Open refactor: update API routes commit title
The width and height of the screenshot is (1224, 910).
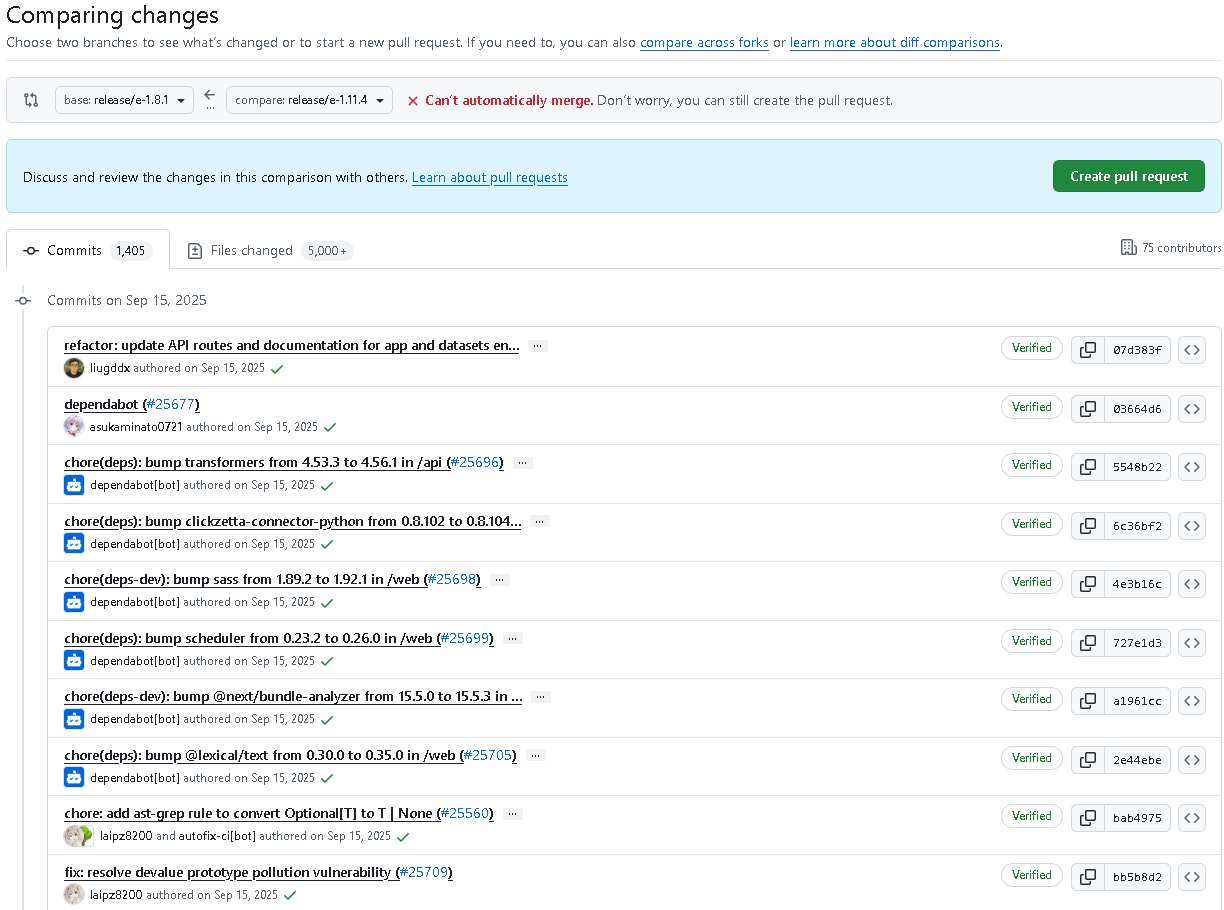(292, 346)
